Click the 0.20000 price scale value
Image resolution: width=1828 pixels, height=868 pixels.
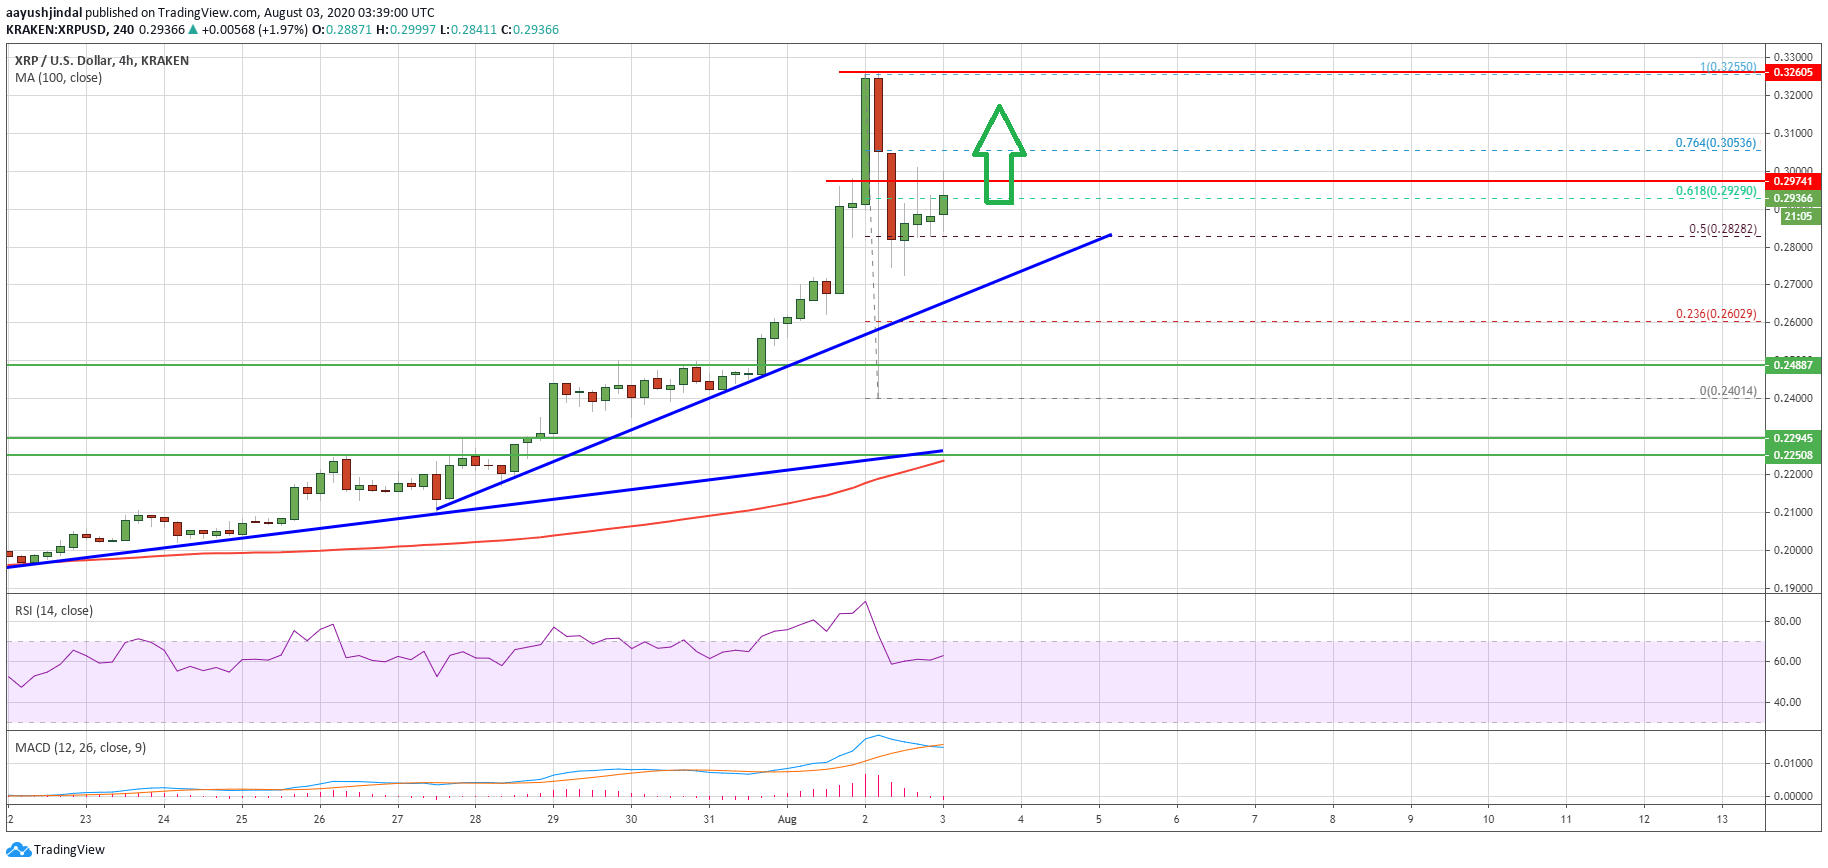coord(1793,550)
